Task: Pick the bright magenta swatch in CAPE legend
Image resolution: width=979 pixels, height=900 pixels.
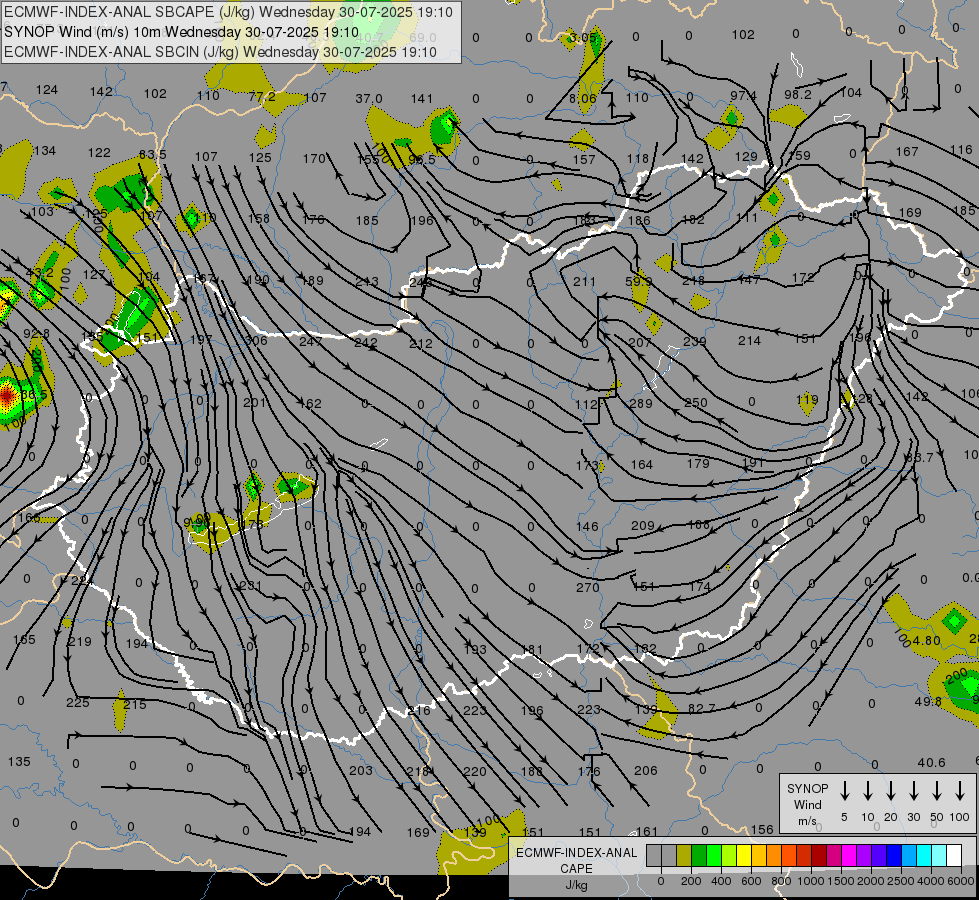Action: click(849, 855)
